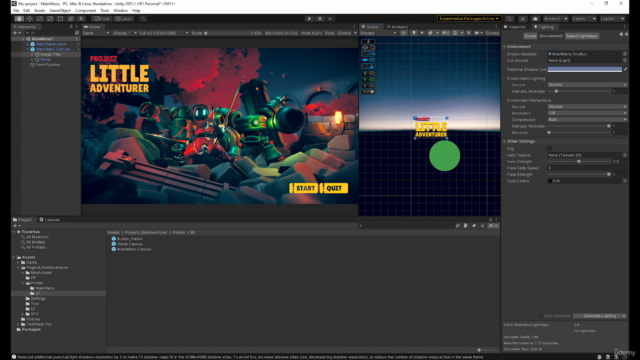This screenshot has width=640, height=360.
Task: Select the Rotate tool in the toolbar
Action: click(x=40, y=19)
